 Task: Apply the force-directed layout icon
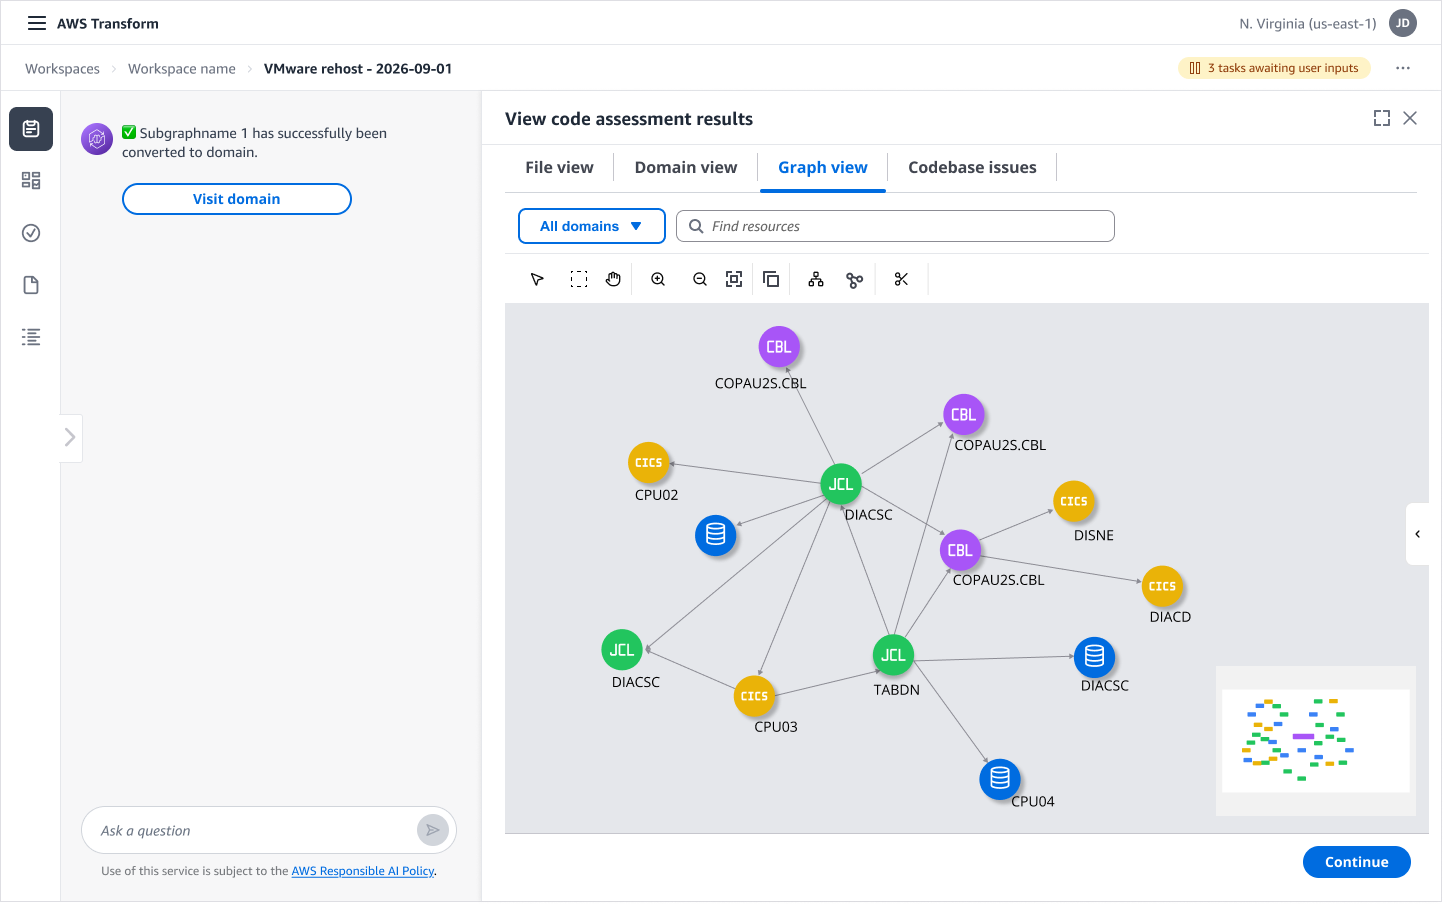(854, 280)
